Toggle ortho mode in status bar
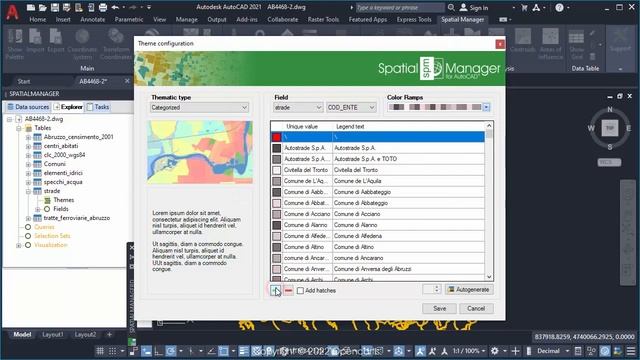The image size is (640, 360). (159, 351)
